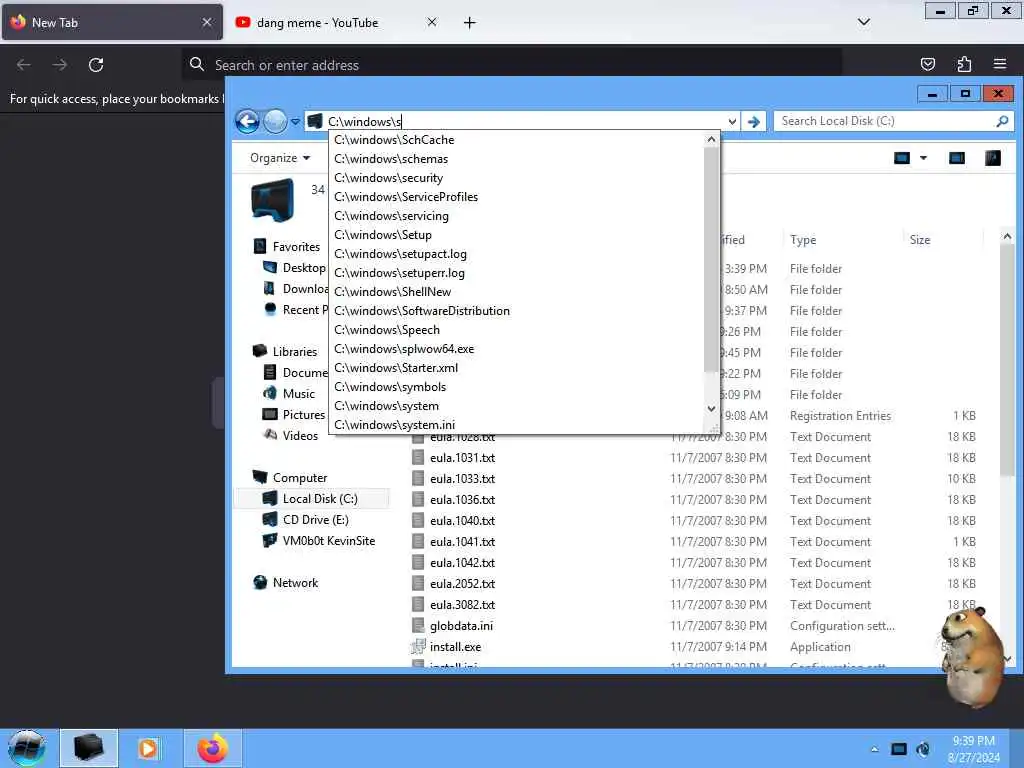This screenshot has height=768, width=1024.
Task: Choose C:\windows\system.ini suggestion
Action: pyautogui.click(x=516, y=424)
